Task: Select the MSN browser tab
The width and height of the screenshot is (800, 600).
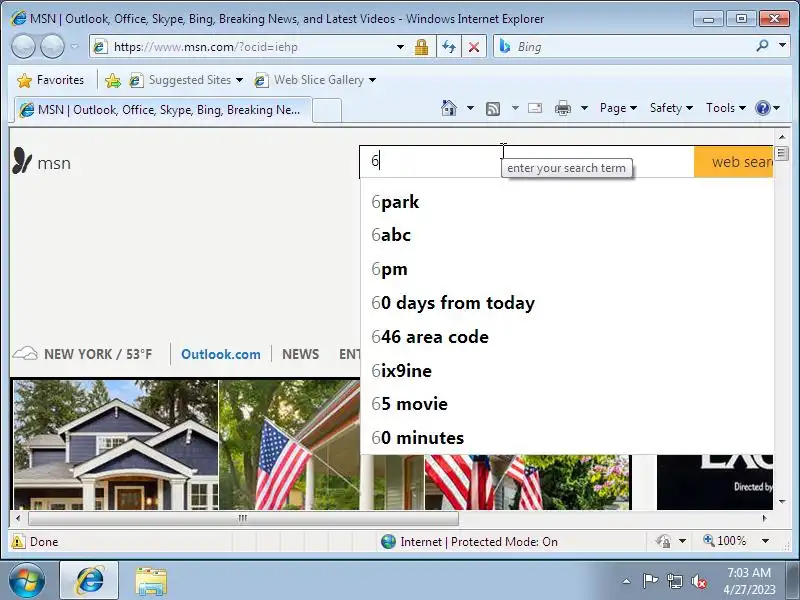Action: click(163, 110)
